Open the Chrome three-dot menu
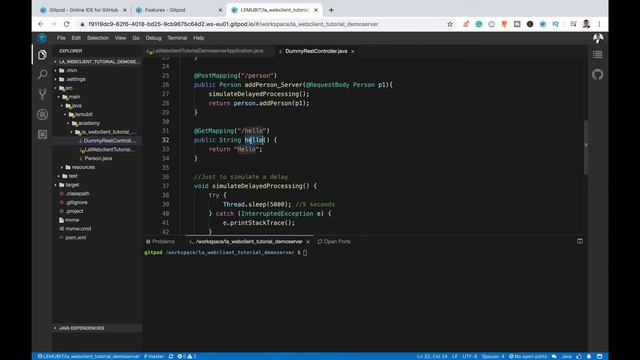This screenshot has height=360, width=640. tap(599, 24)
